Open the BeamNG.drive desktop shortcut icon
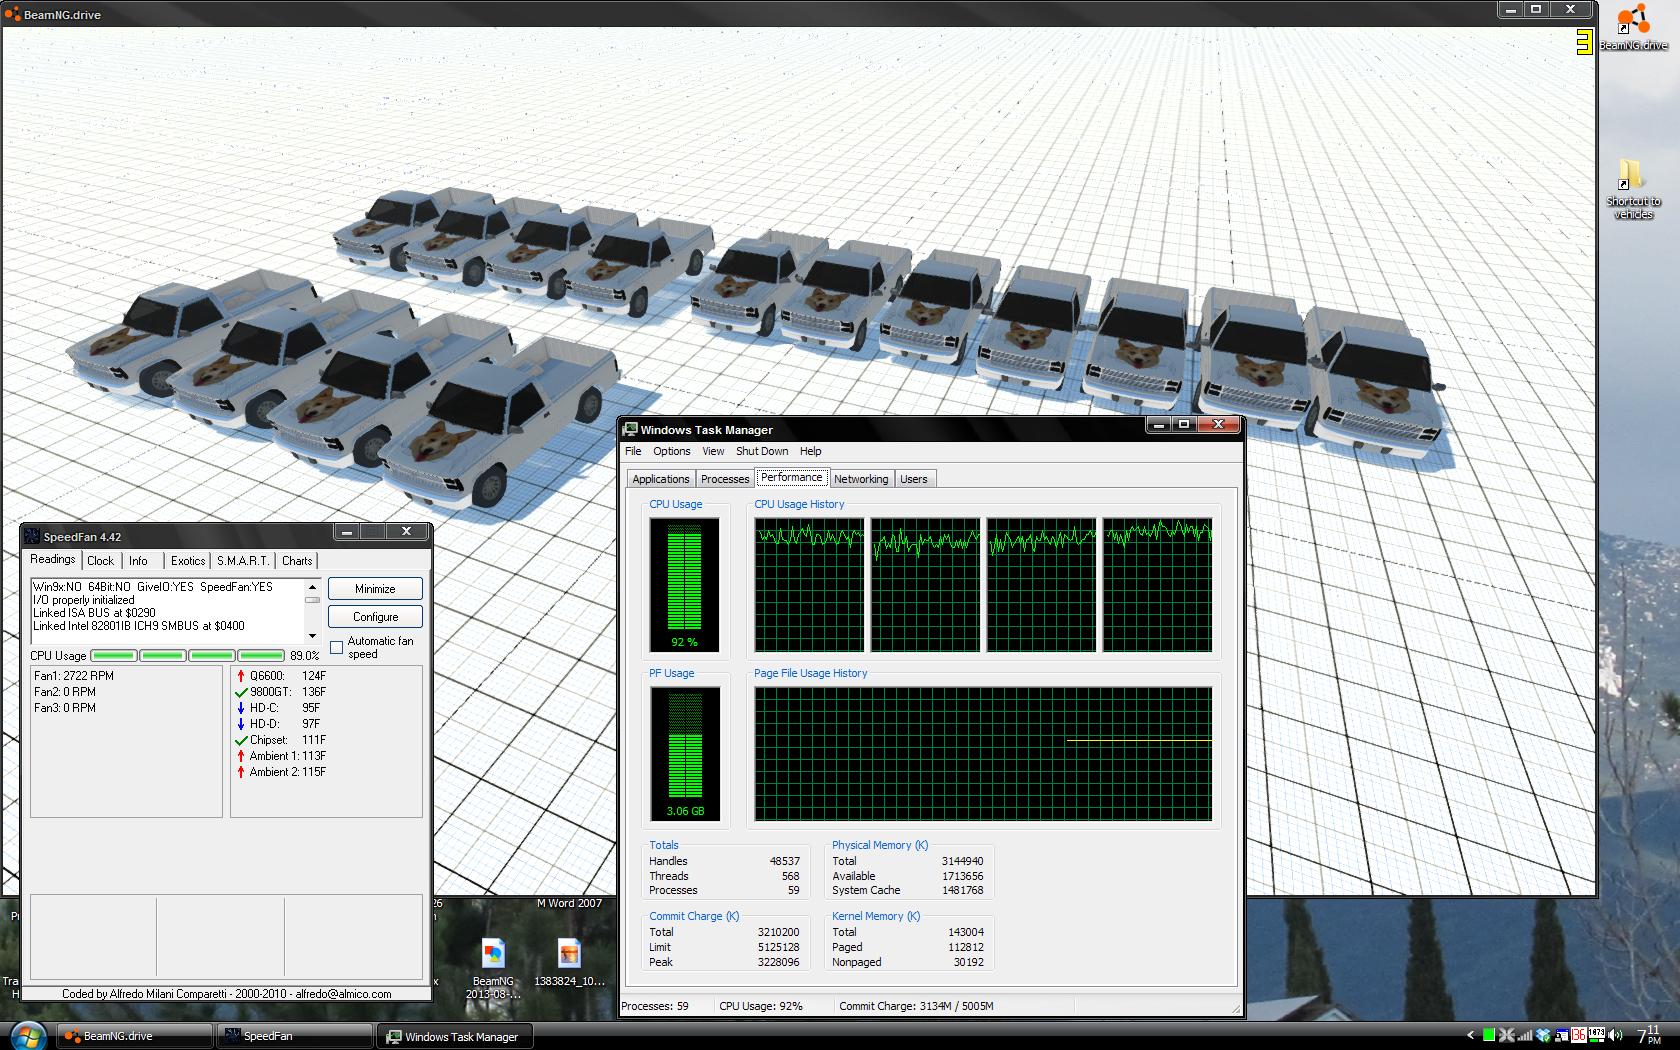1680x1050 pixels. pyautogui.click(x=1633, y=27)
